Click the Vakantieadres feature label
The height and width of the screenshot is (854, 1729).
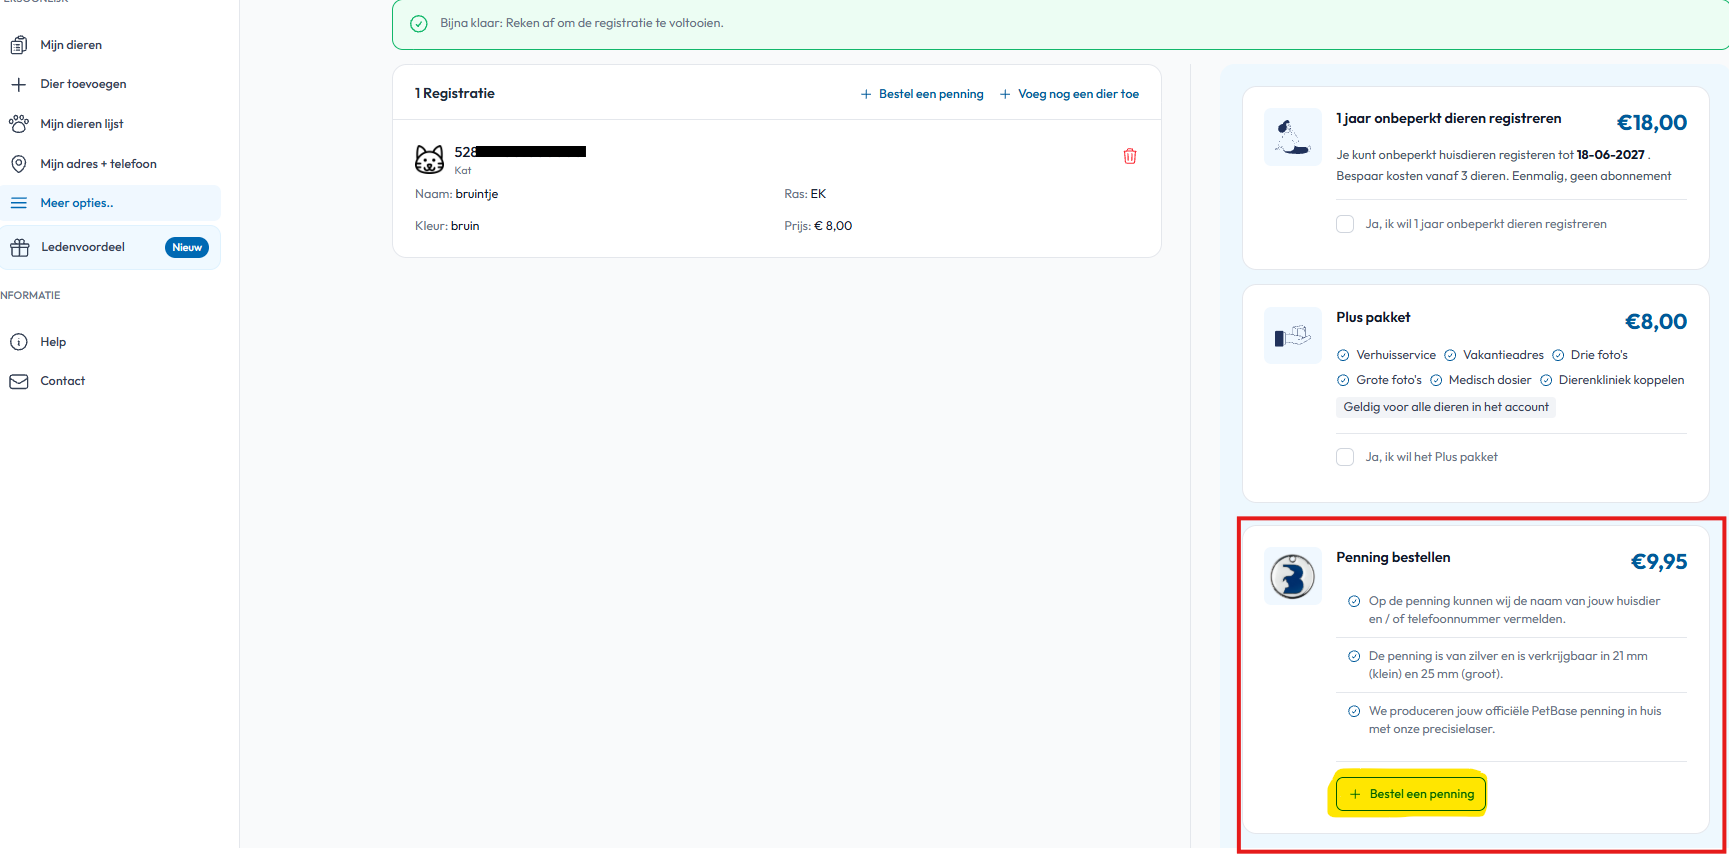[1503, 355]
